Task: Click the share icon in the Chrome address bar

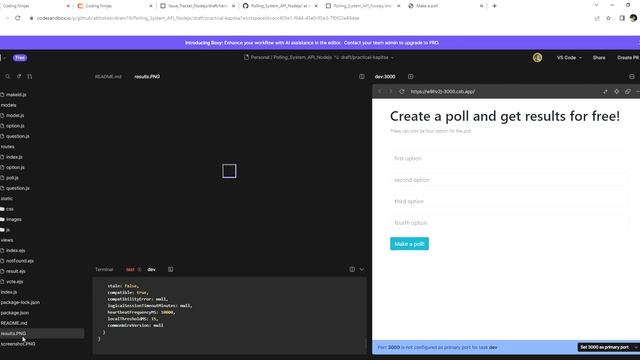Action: [597, 18]
